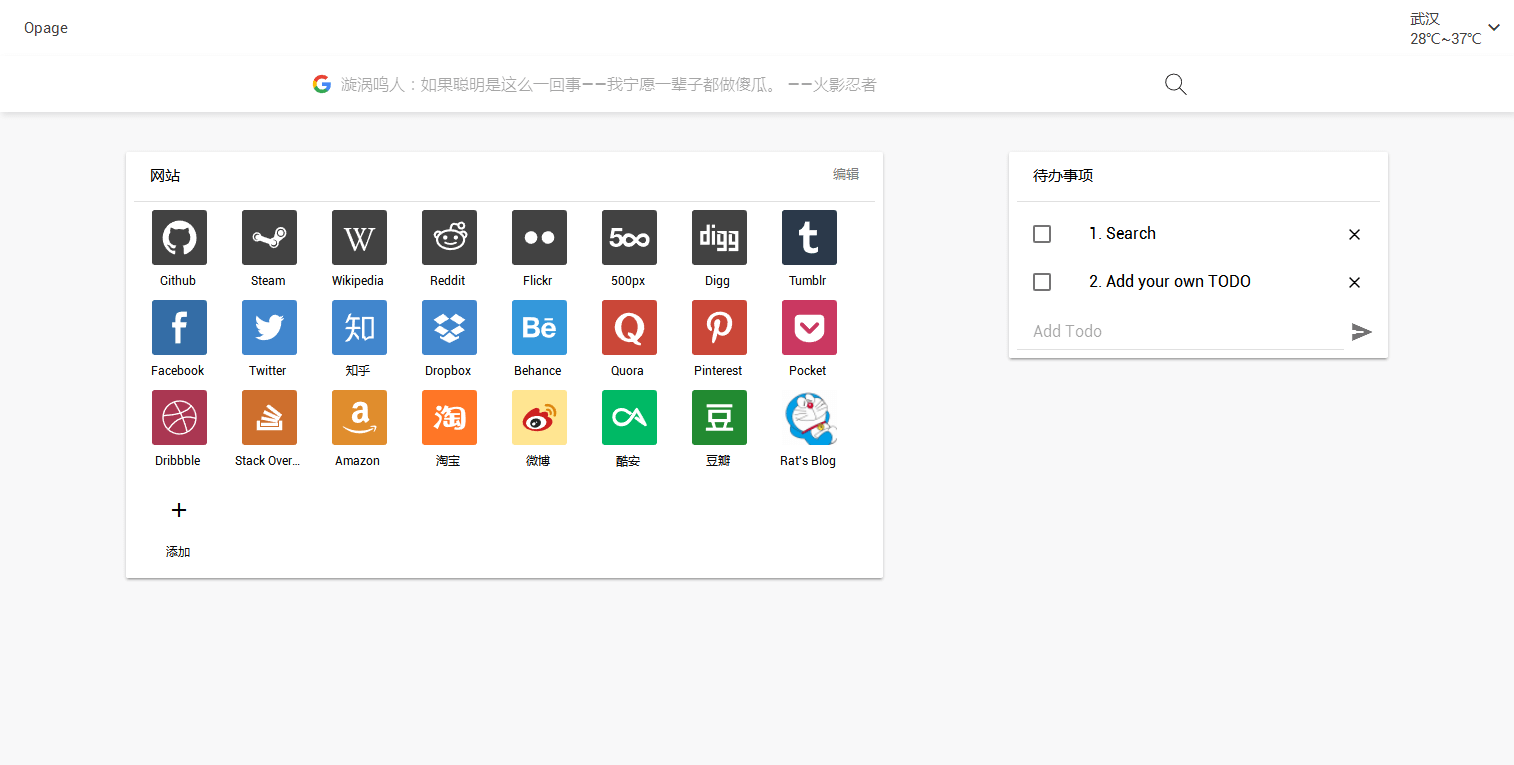Visit the 酷安 shortcut icon
This screenshot has height=765, width=1514.
click(x=629, y=417)
